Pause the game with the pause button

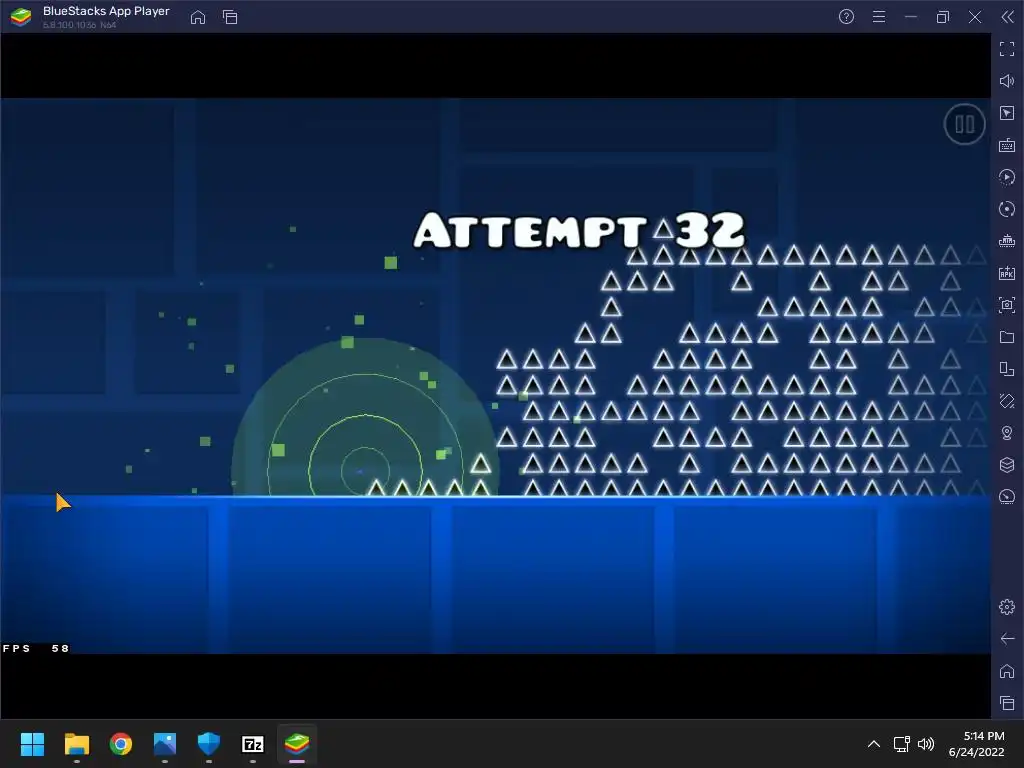(x=964, y=124)
